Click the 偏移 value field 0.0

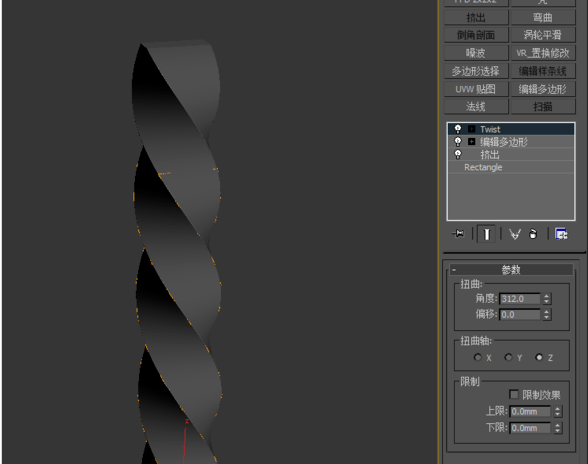(x=520, y=315)
